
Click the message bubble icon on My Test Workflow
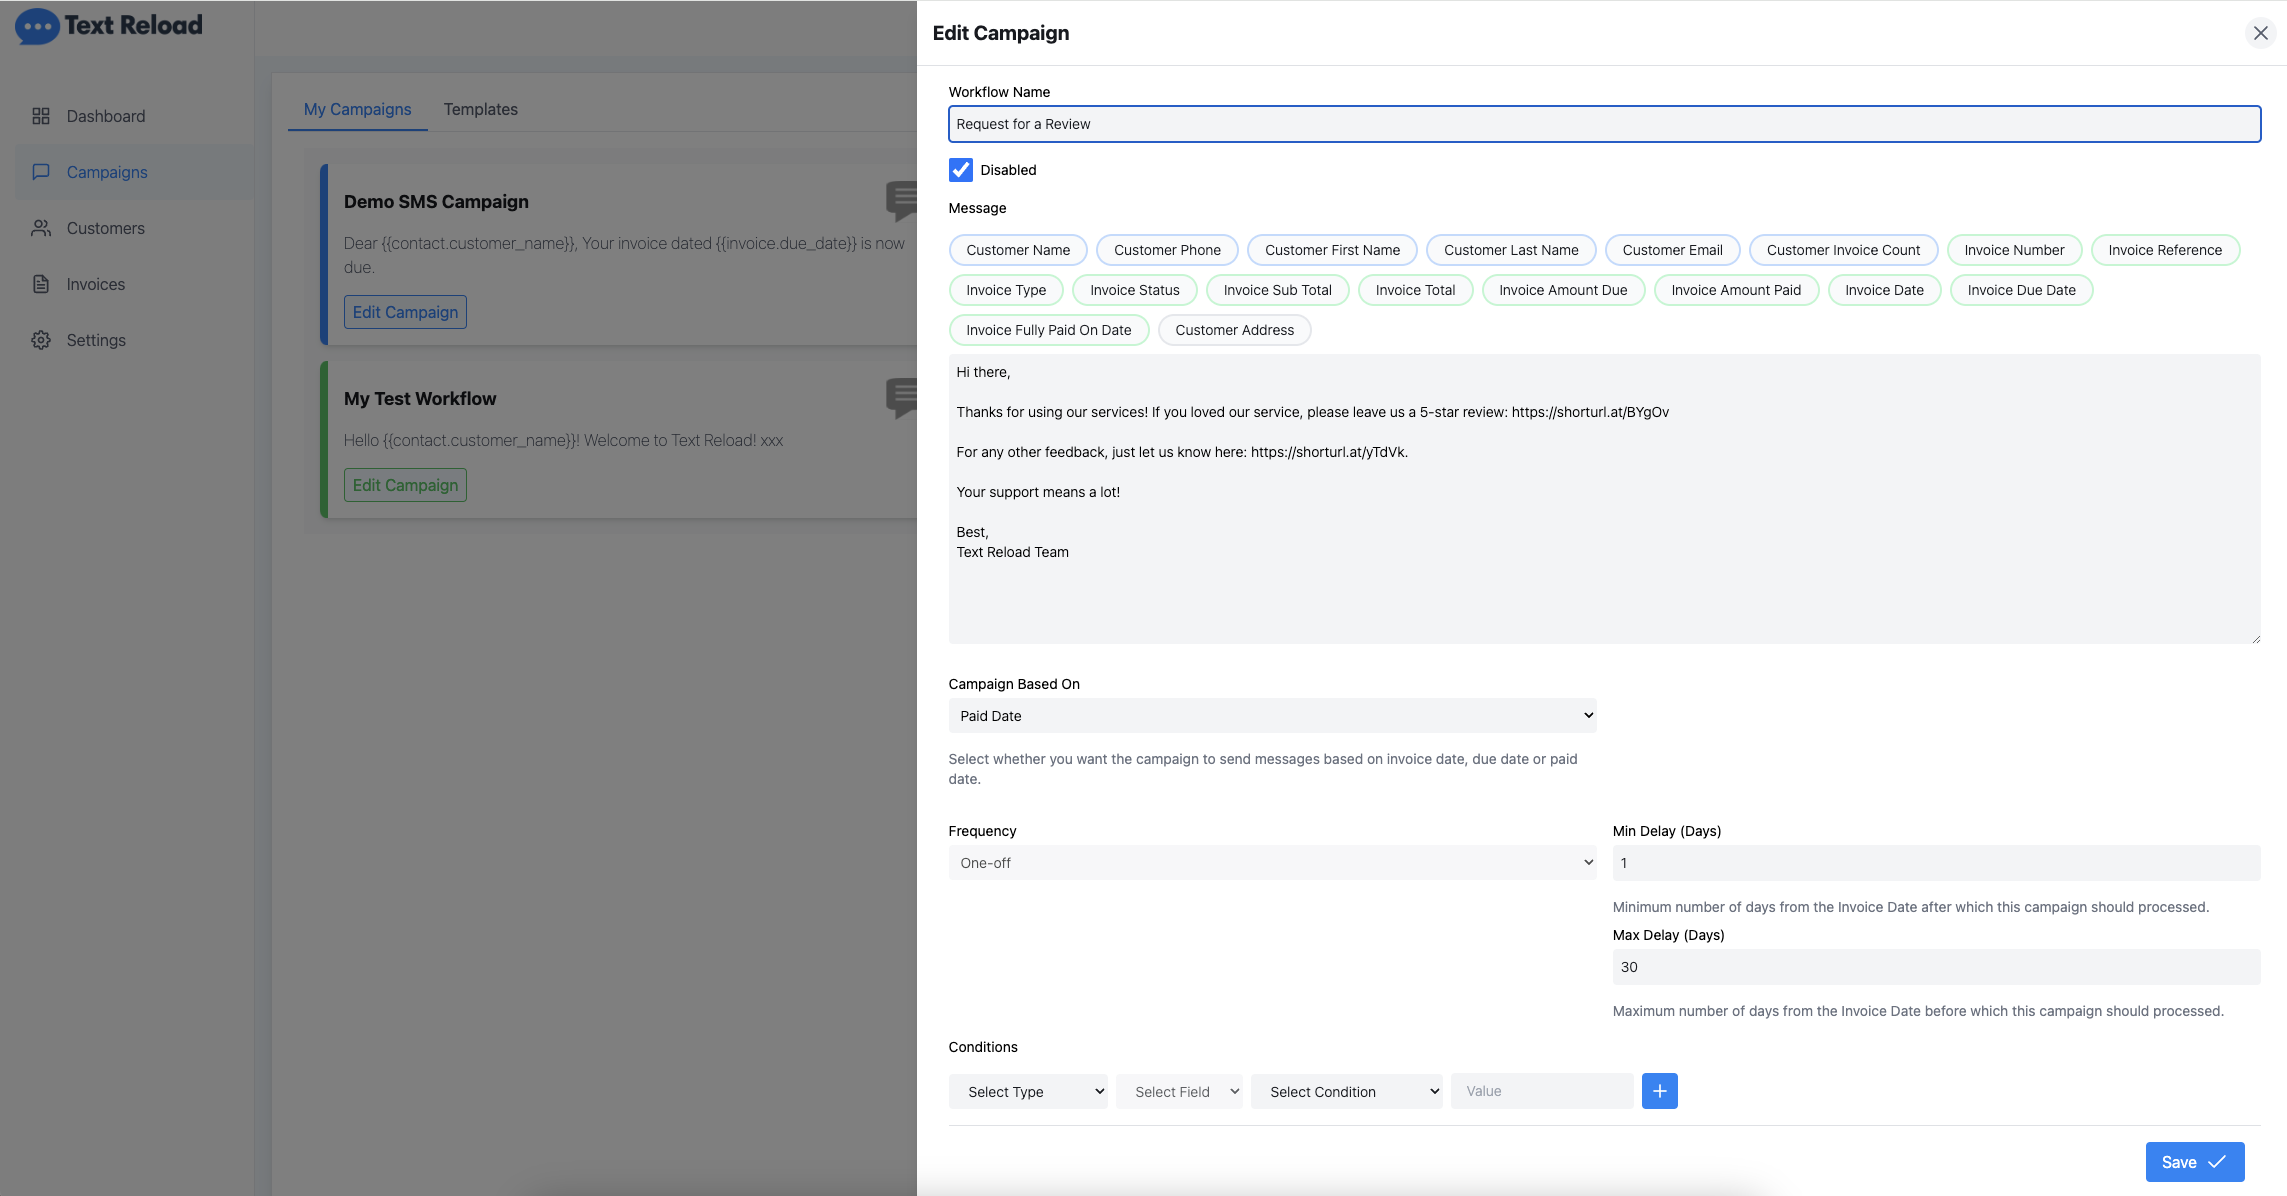901,398
